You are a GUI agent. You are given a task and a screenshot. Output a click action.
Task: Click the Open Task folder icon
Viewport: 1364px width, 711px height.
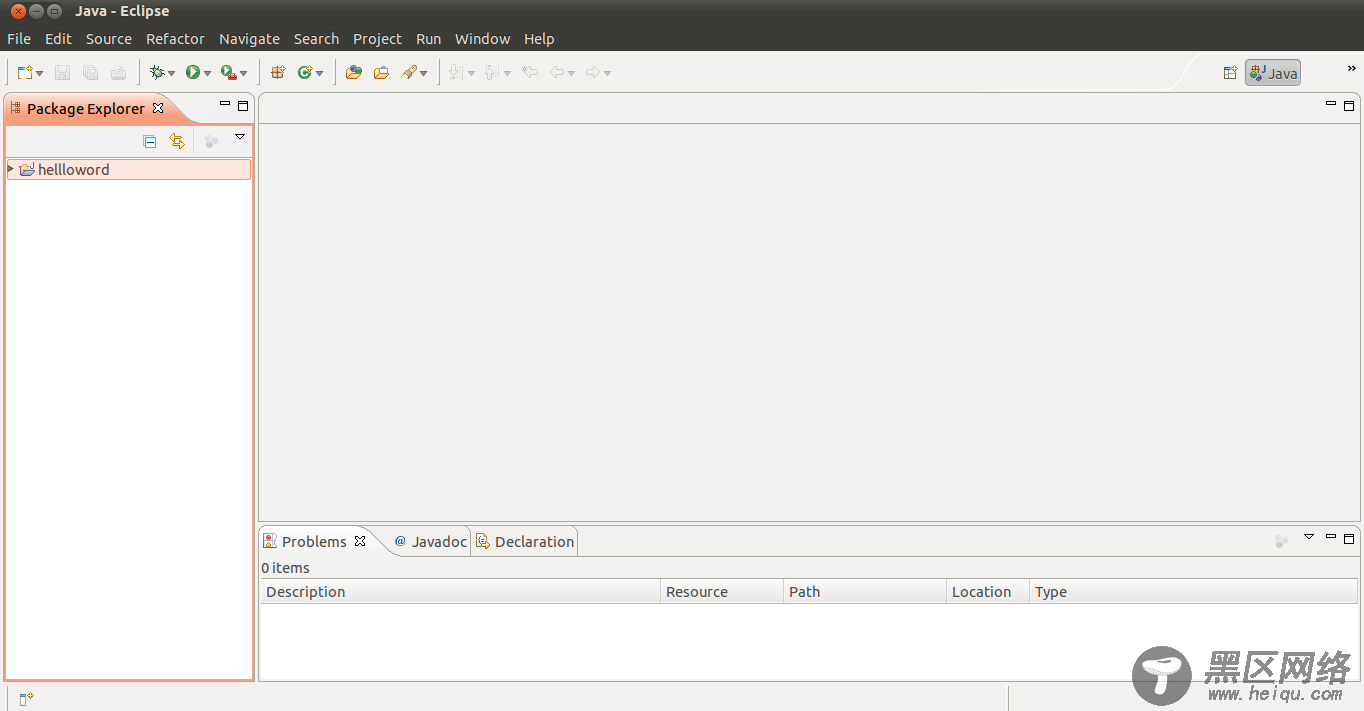[381, 72]
